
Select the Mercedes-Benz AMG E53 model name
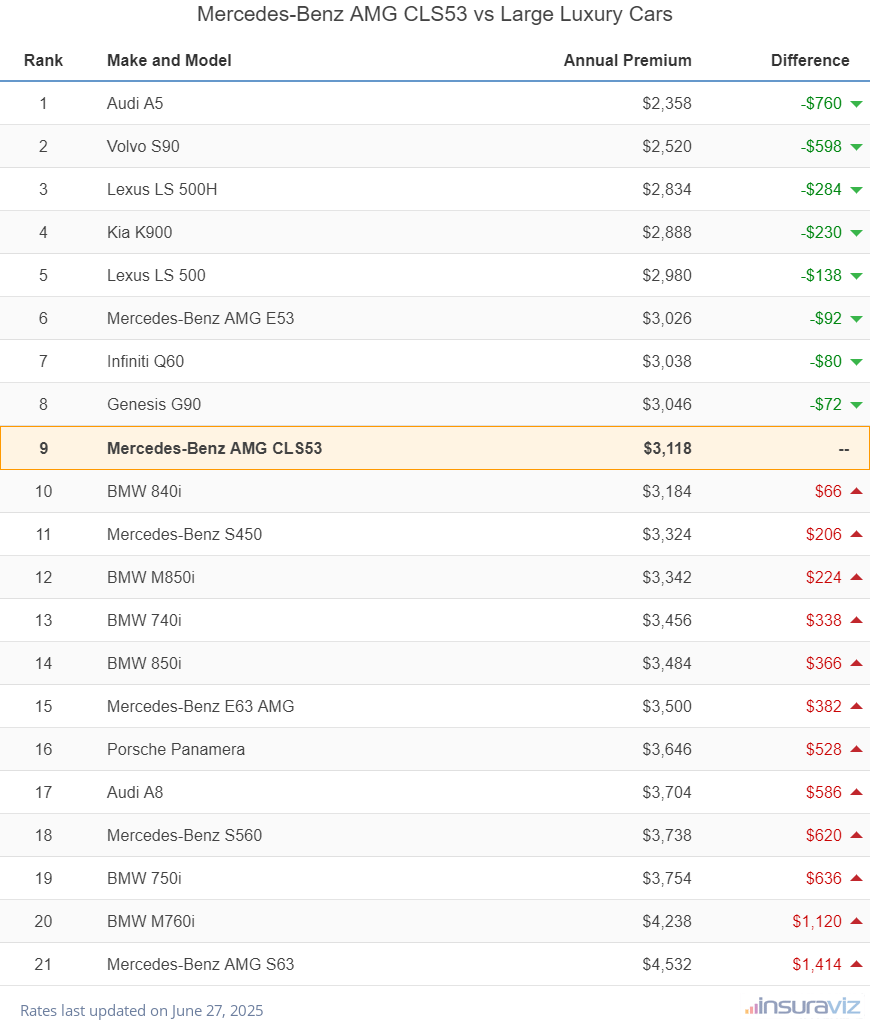coord(200,319)
